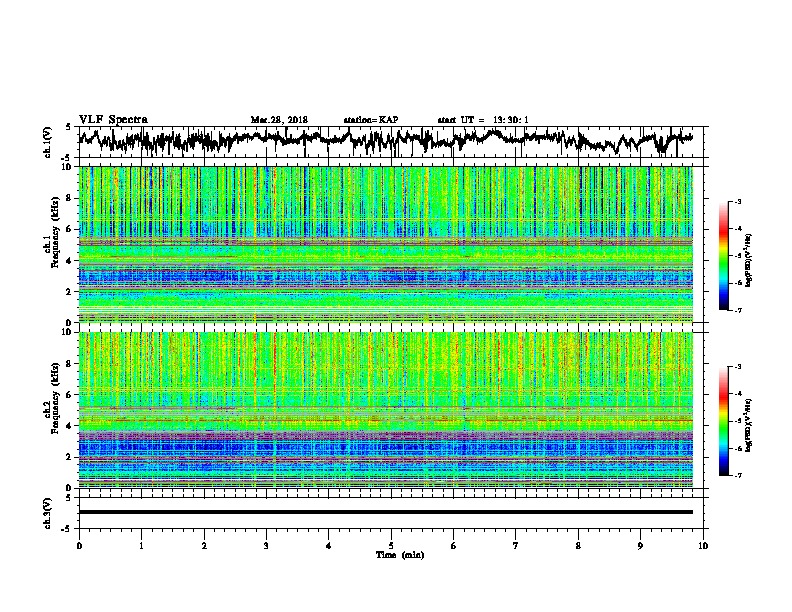
Task: Click the "2" kHz tick on ch.1 axis
Action: 69,292
